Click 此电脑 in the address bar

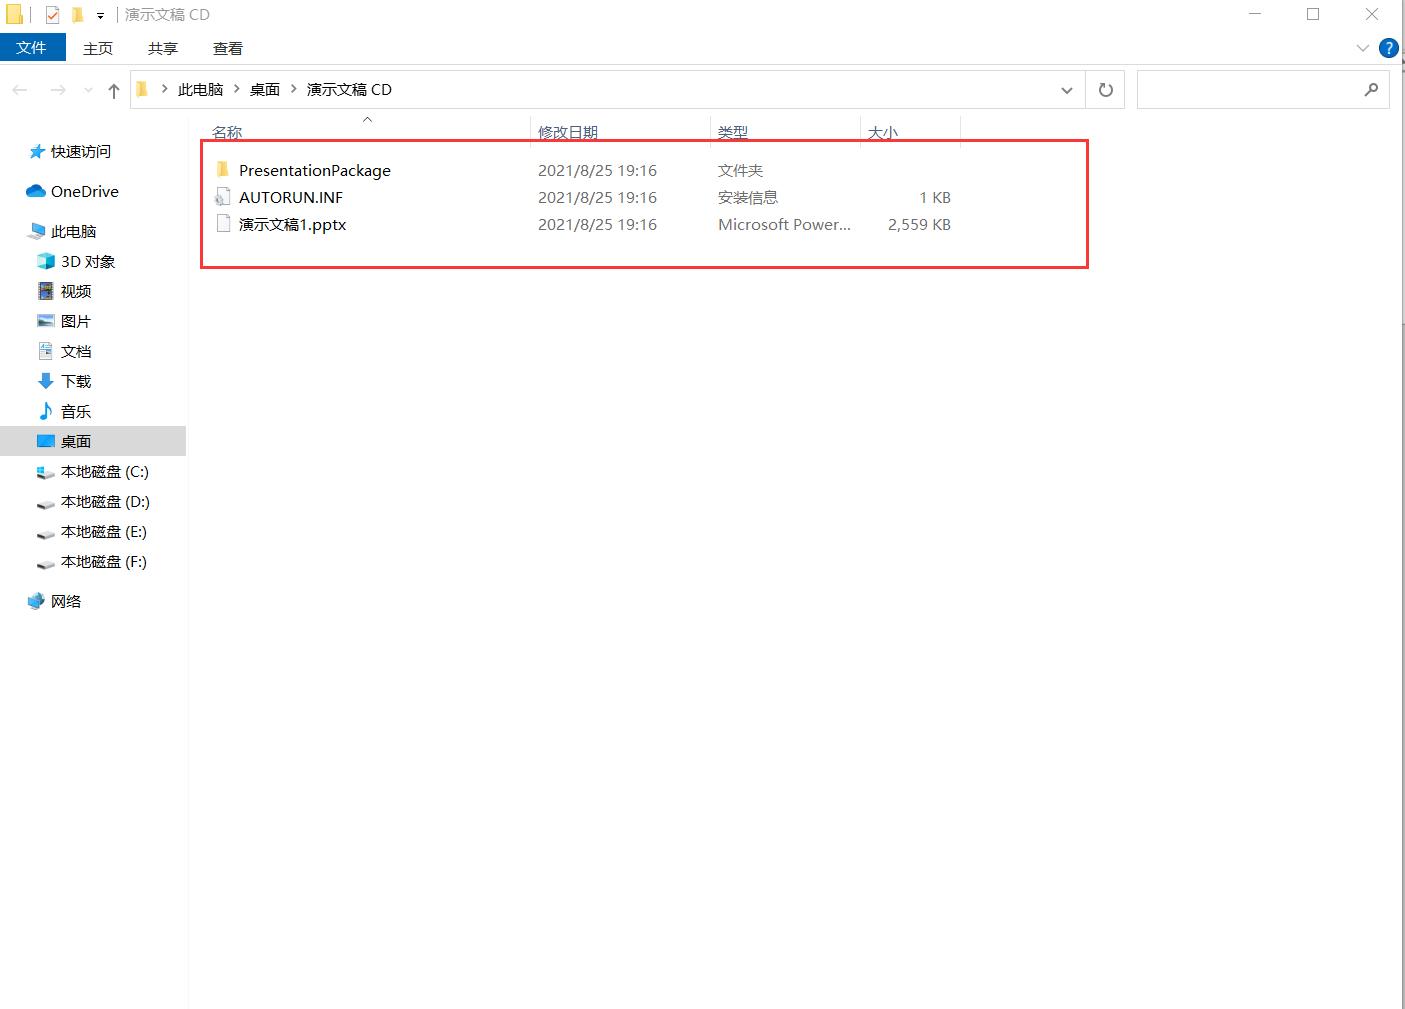click(x=200, y=90)
